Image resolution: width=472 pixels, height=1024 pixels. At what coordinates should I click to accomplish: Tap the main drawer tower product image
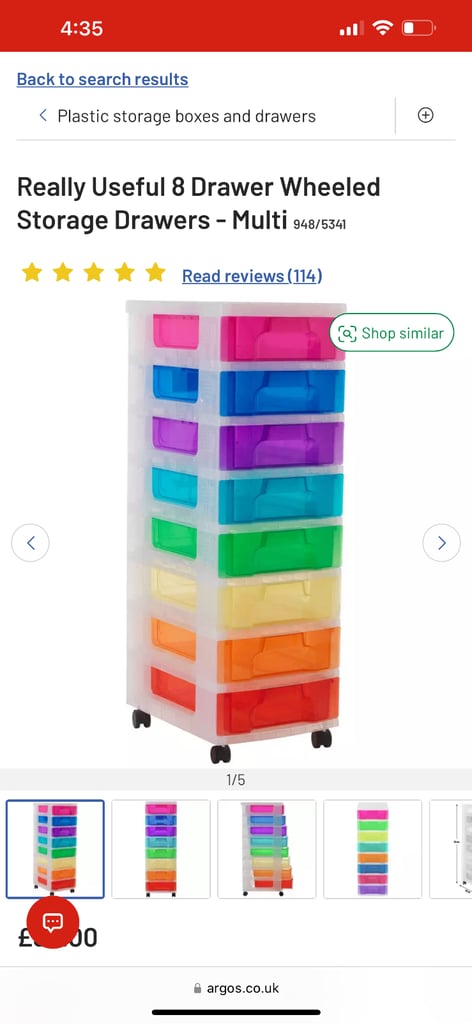point(236,532)
